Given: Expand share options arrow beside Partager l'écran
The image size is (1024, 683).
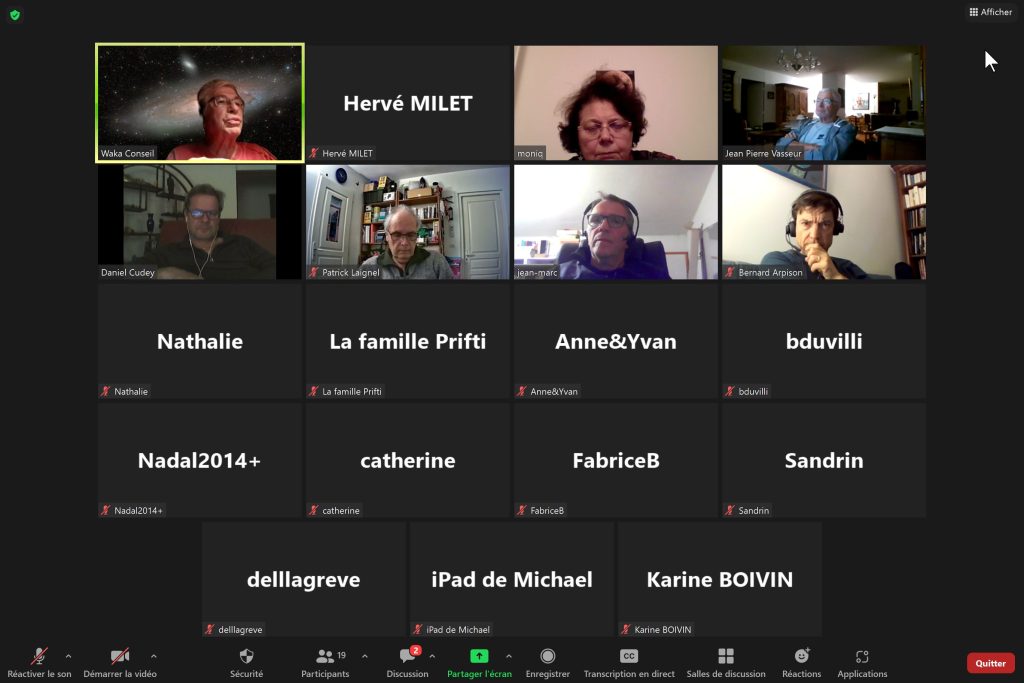Looking at the screenshot, I should point(509,656).
